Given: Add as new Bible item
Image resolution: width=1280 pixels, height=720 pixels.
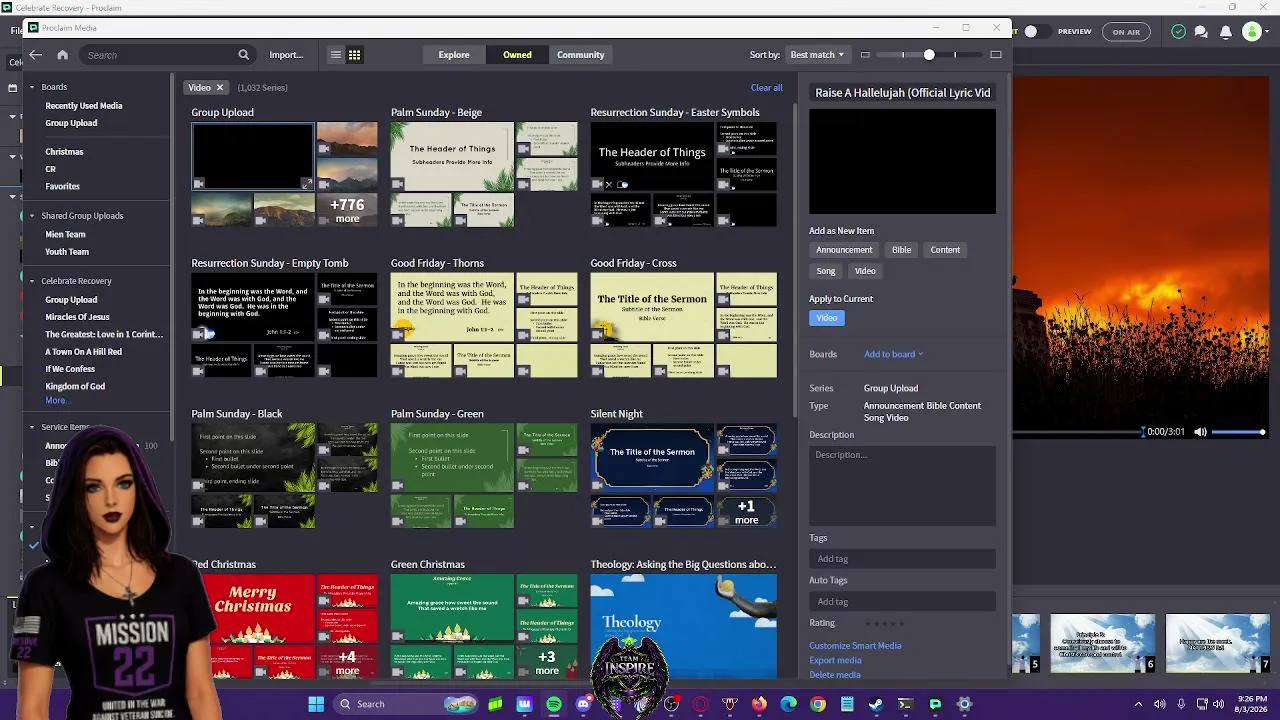Looking at the screenshot, I should pos(901,250).
